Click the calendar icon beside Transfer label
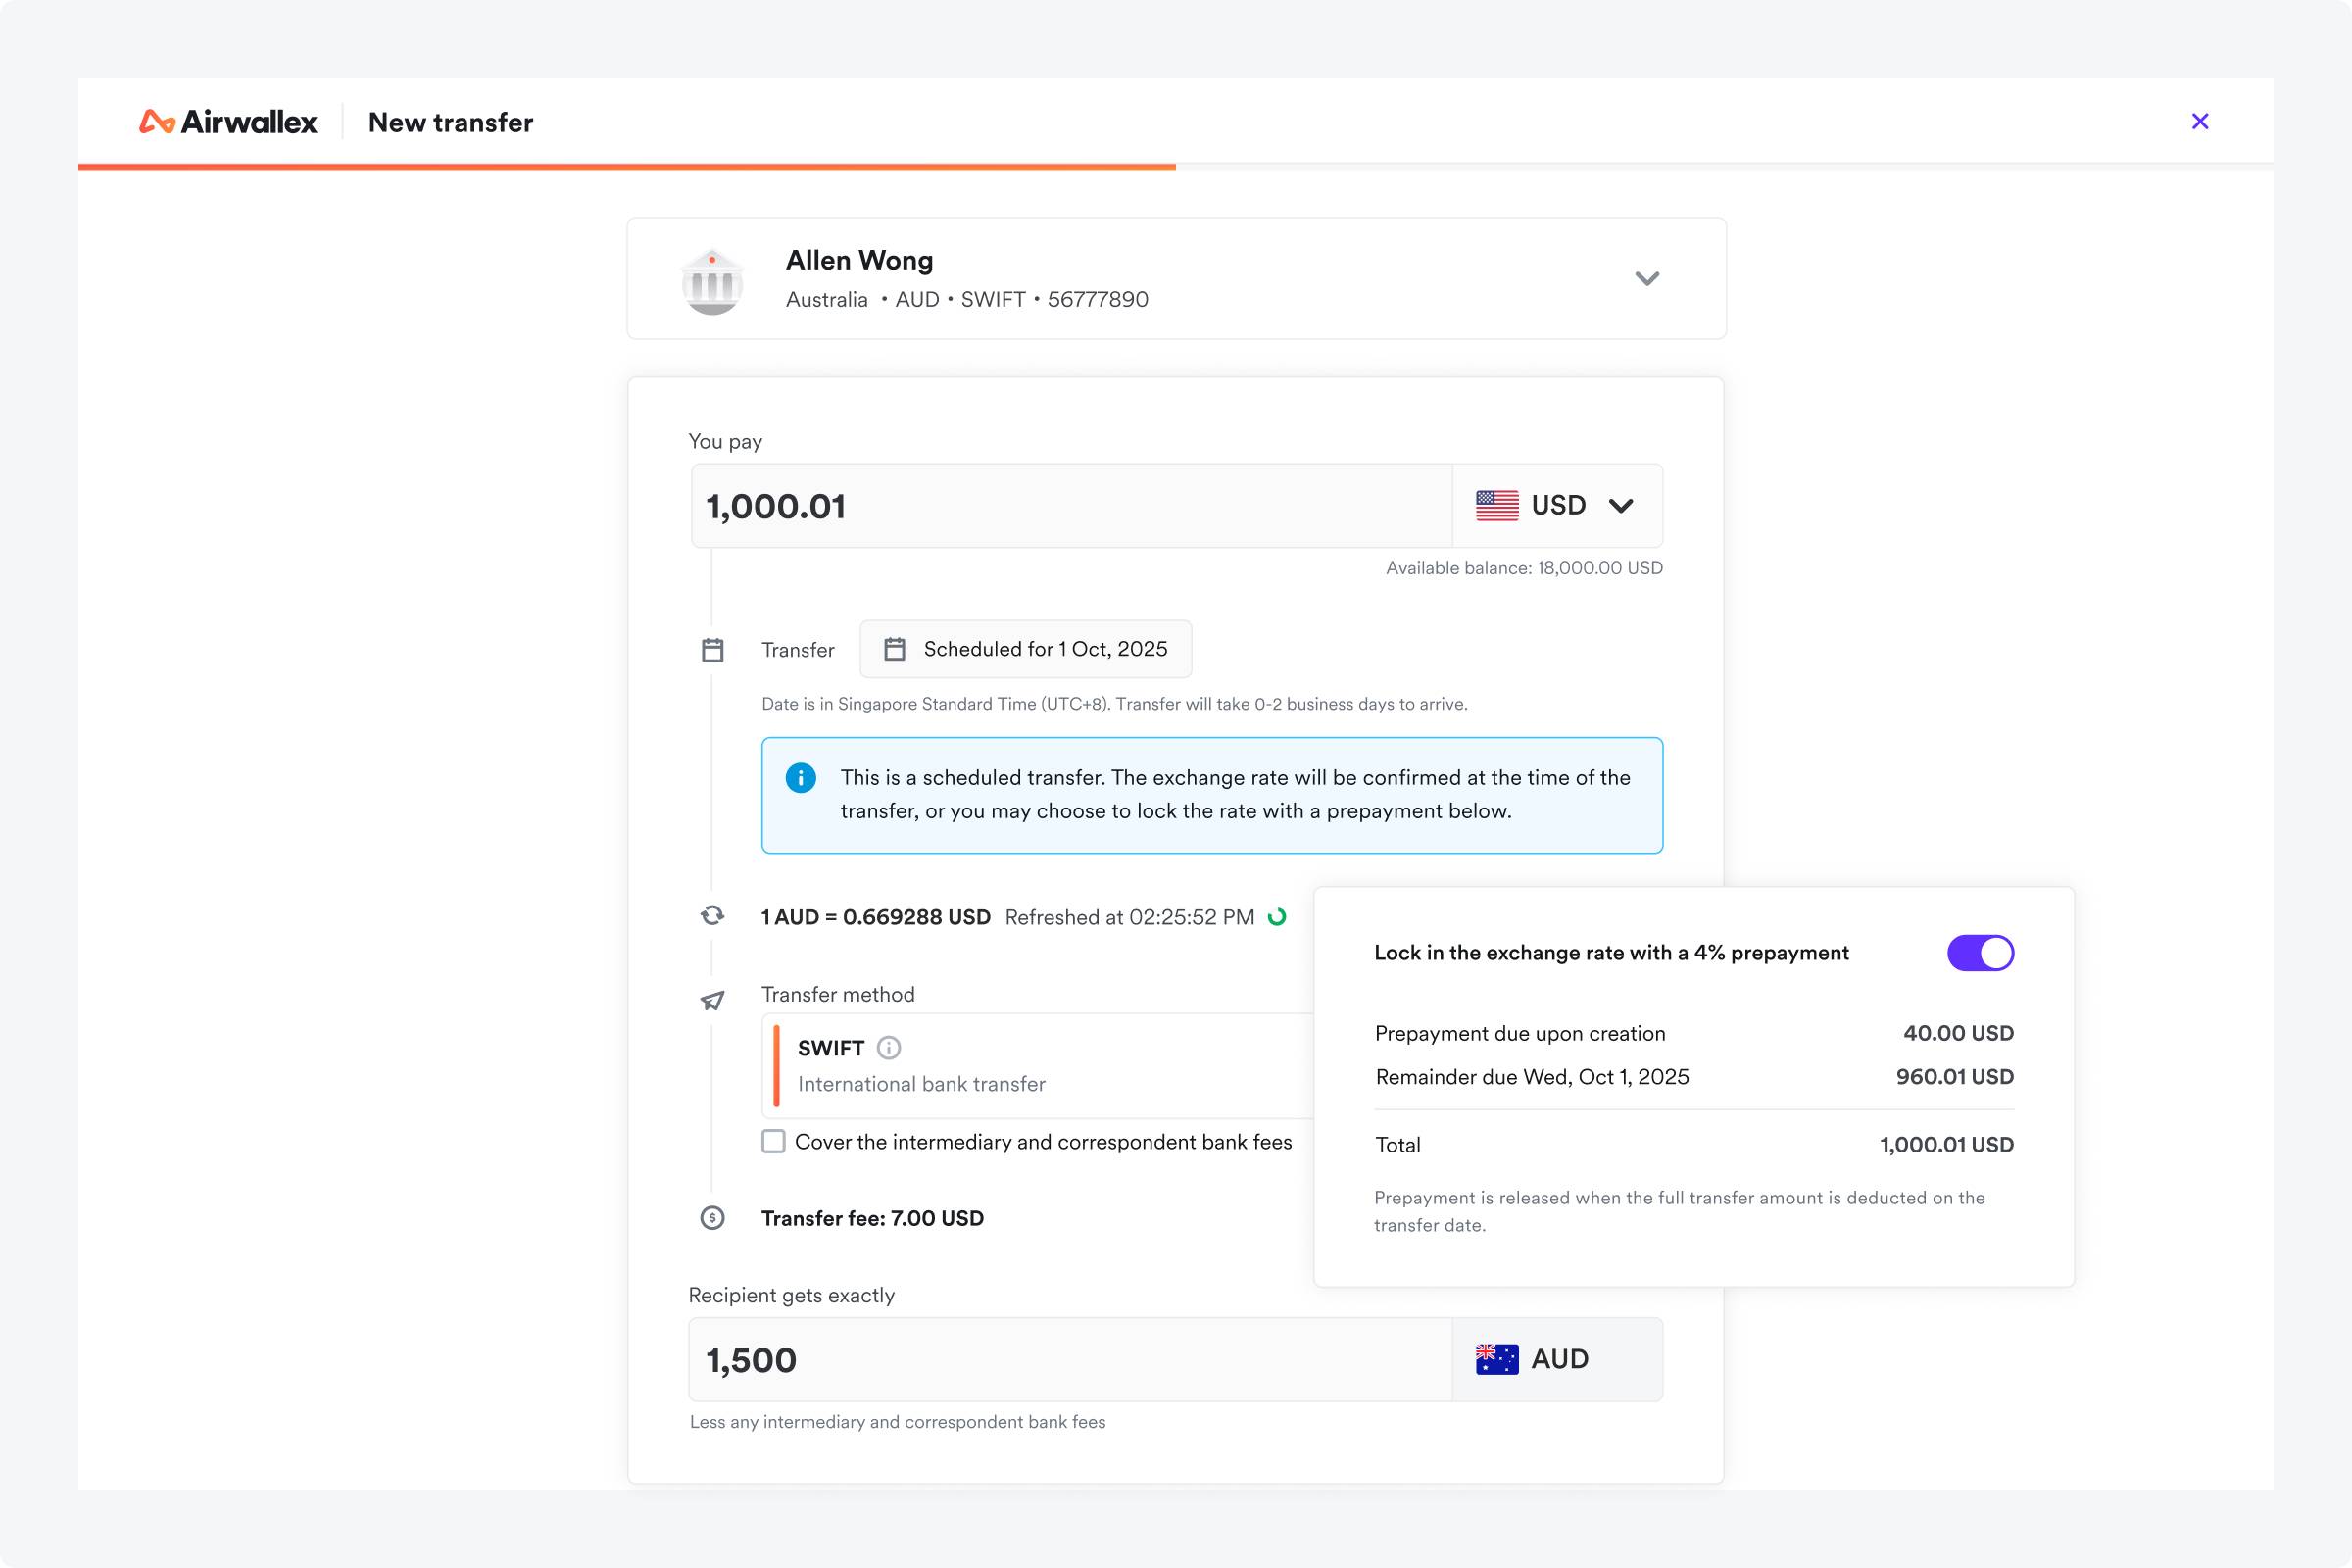Viewport: 2352px width, 1568px height. tap(712, 650)
